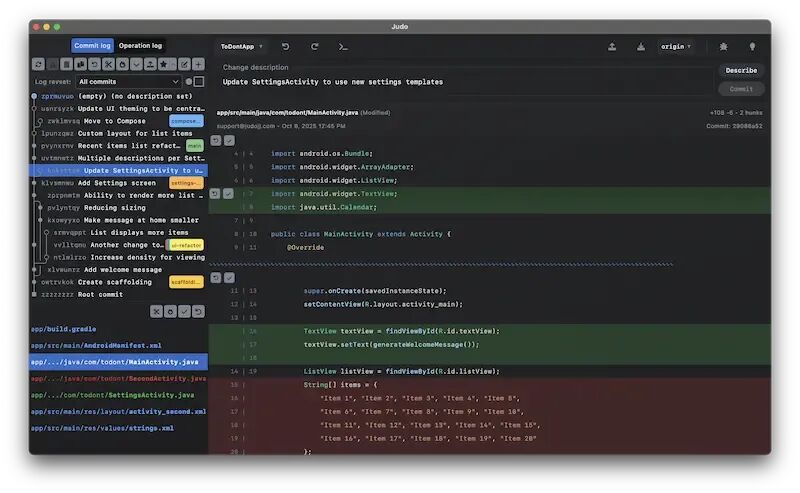Undo the last operation from the top toolbar
Viewport: 800px width, 493px height.
point(285,46)
